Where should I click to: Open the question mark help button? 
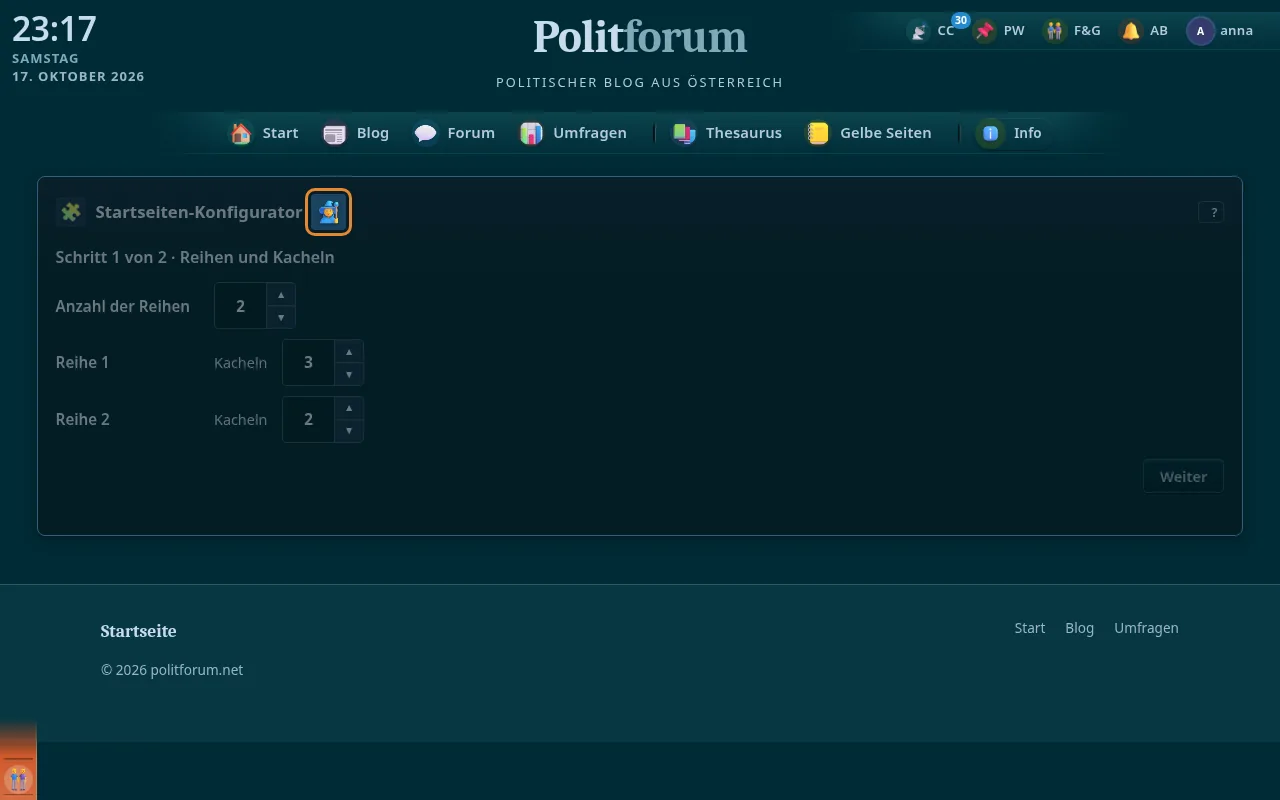(1211, 212)
